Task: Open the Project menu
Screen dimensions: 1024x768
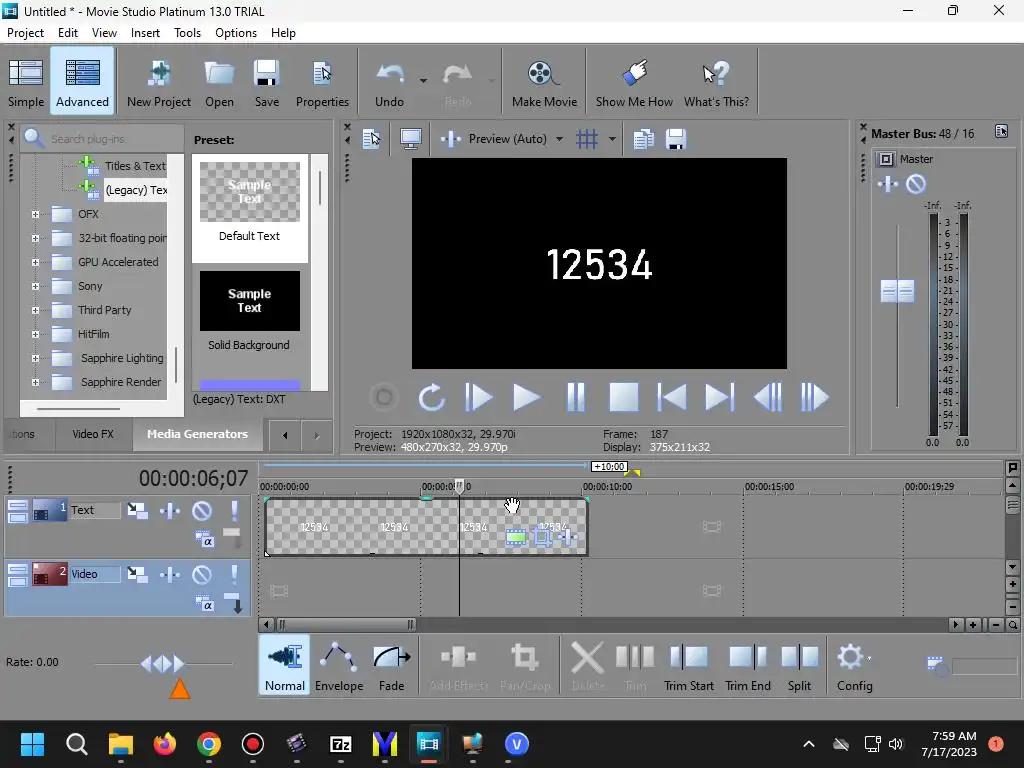Action: click(25, 33)
